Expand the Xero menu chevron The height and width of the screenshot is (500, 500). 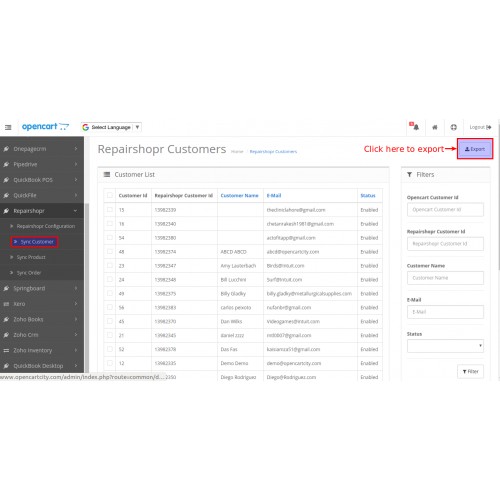tap(76, 304)
